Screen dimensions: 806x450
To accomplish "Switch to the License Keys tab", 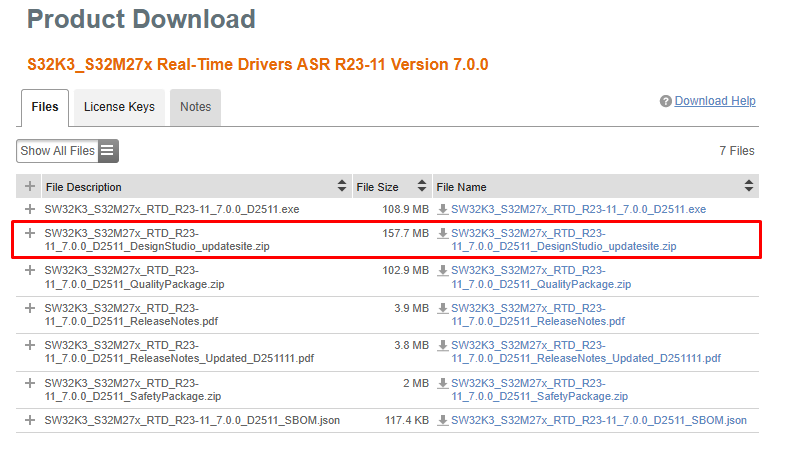I will [119, 107].
